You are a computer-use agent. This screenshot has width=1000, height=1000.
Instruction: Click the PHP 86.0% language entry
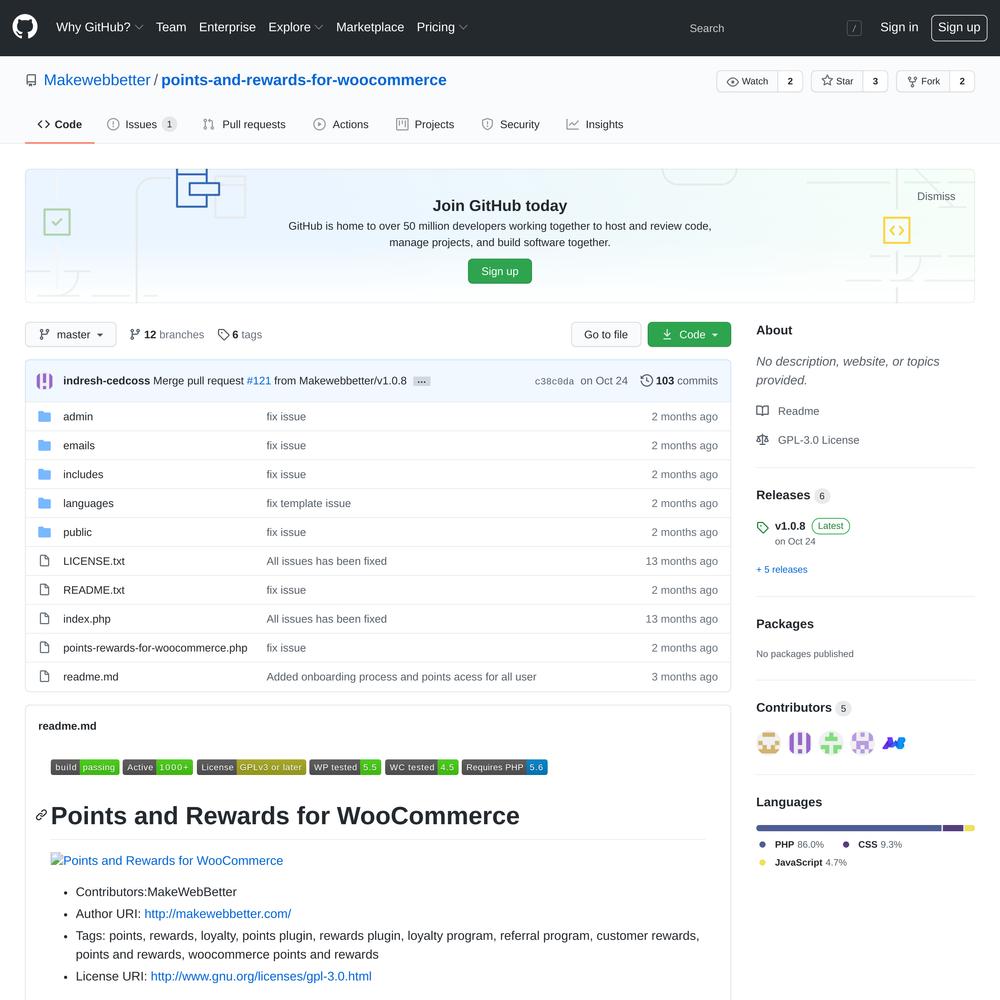coord(791,844)
